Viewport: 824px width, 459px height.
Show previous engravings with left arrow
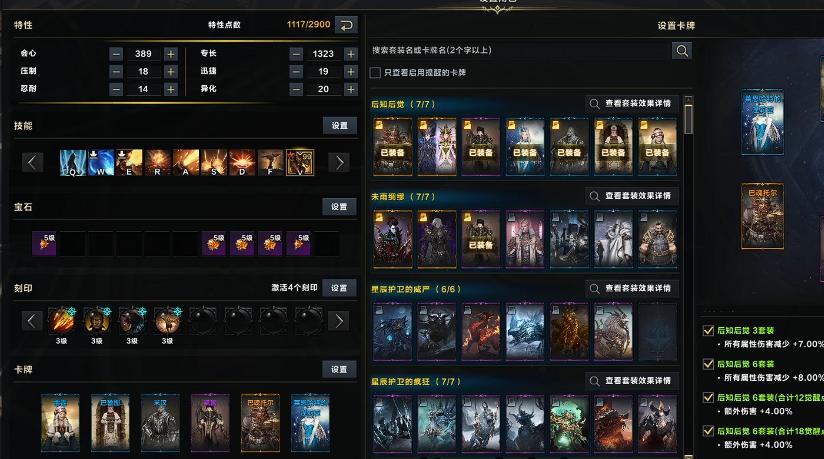coord(32,321)
